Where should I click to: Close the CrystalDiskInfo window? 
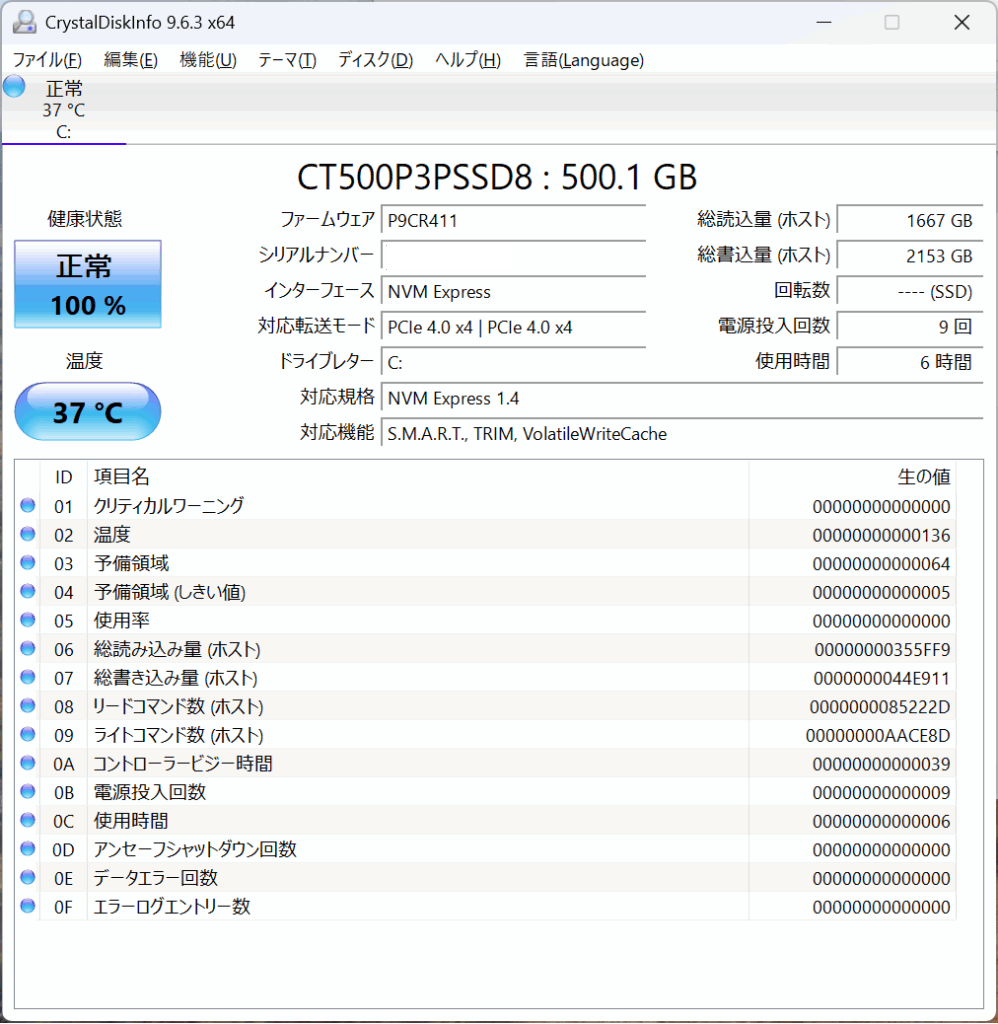pos(961,22)
